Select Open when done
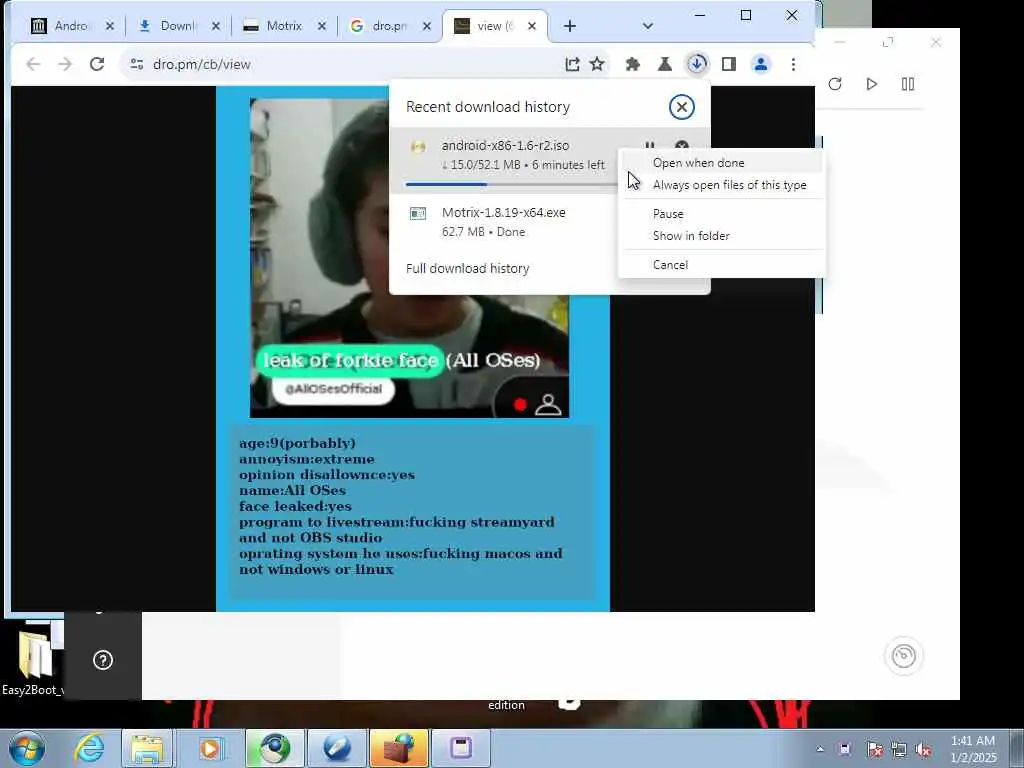 pos(698,163)
